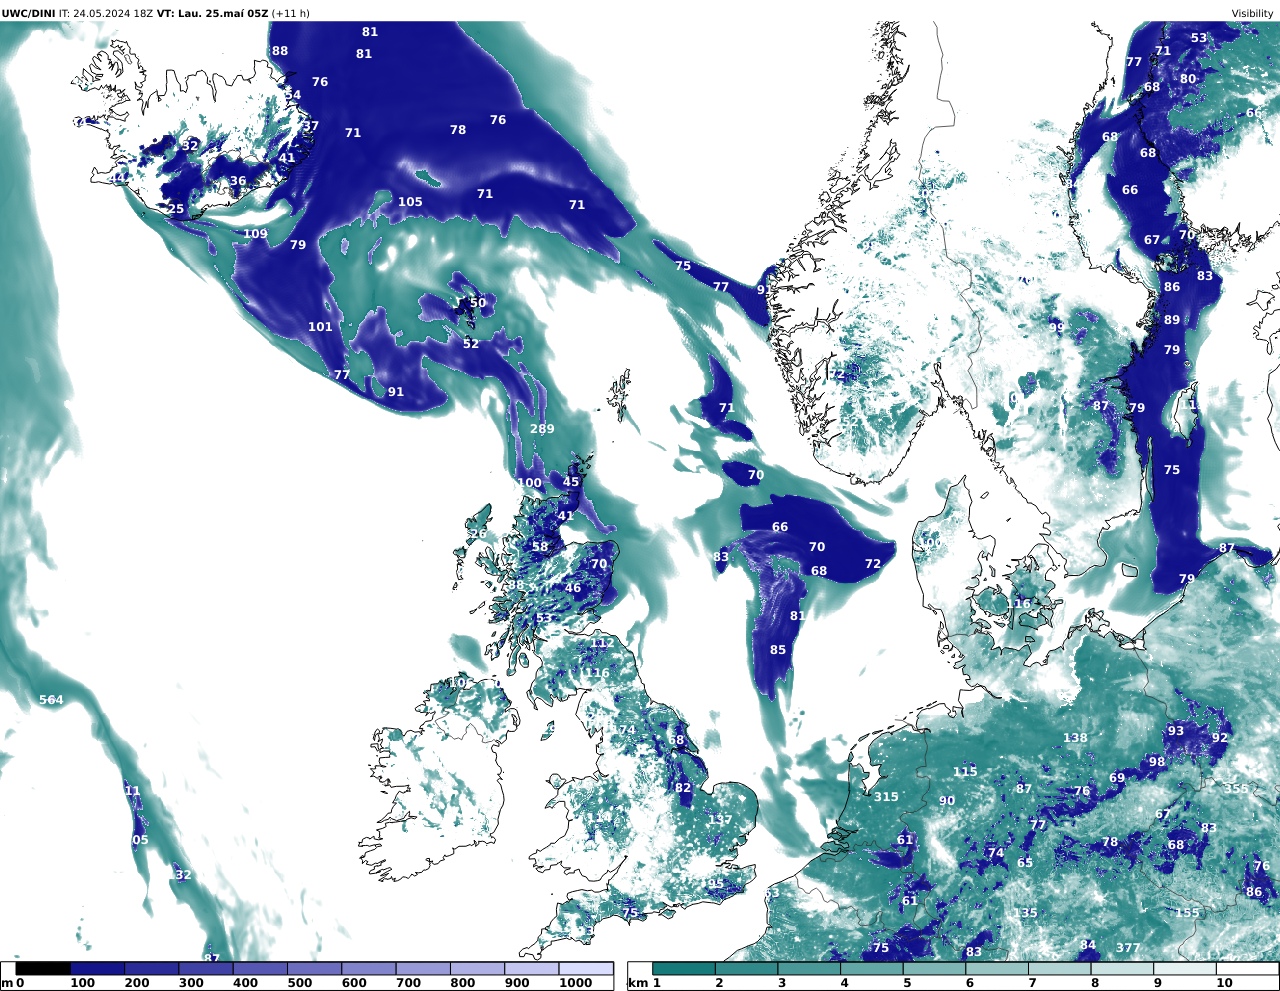Click the '25' value in southwest Iceland
This screenshot has height=991, width=1280.
[x=176, y=209]
